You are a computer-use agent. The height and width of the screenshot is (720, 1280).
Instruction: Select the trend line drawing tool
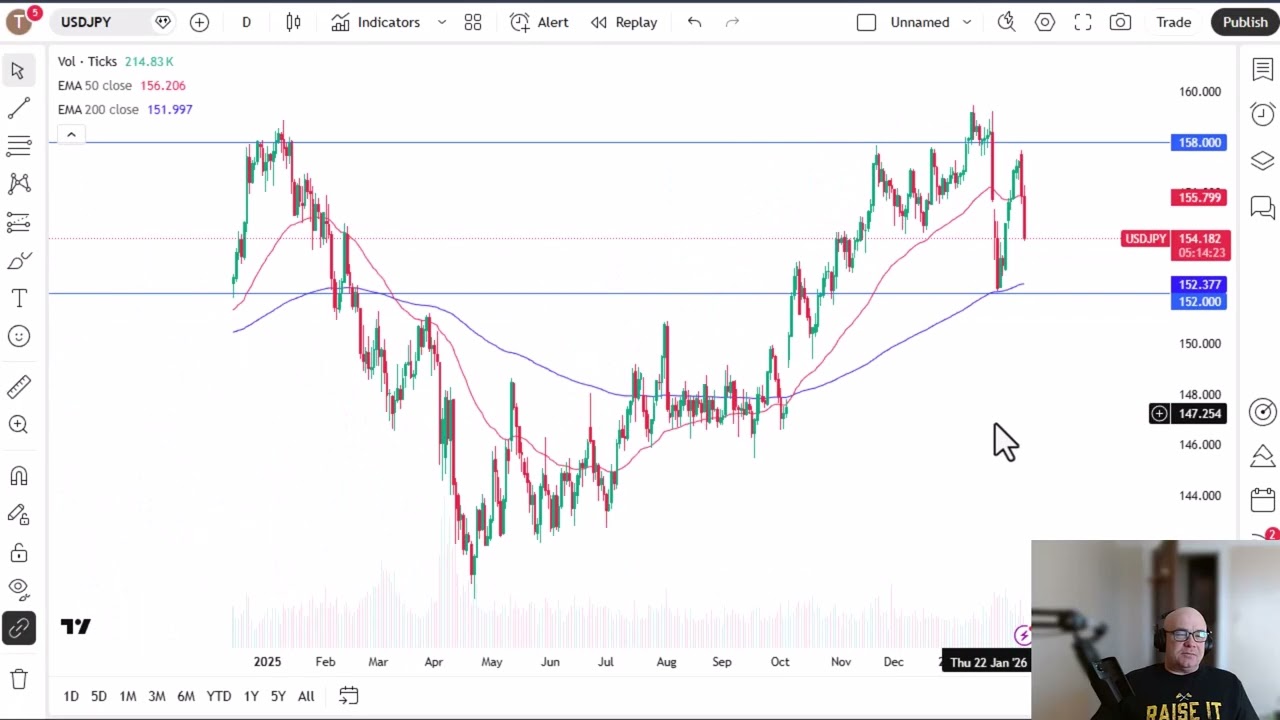point(18,108)
